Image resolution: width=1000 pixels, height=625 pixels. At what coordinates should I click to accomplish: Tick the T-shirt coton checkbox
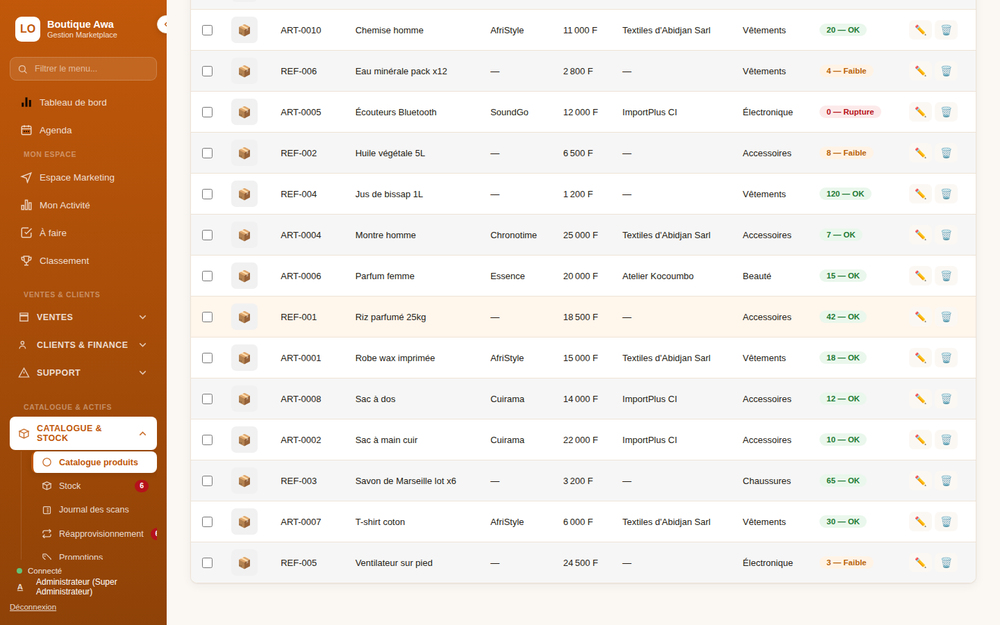[207, 522]
